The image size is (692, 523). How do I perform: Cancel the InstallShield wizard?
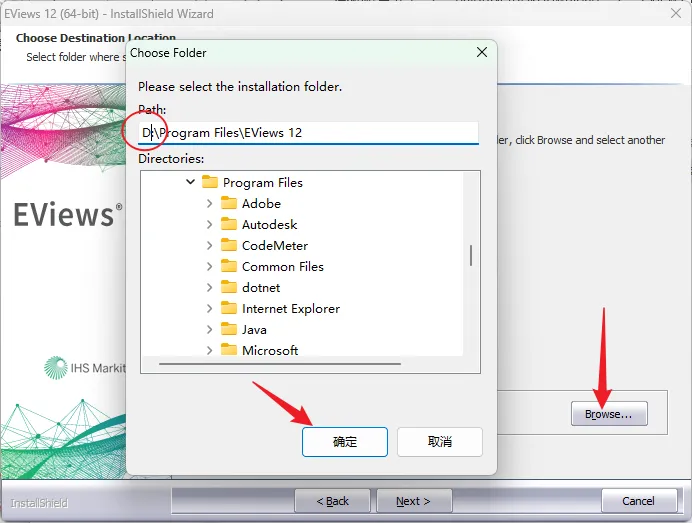pyautogui.click(x=639, y=501)
